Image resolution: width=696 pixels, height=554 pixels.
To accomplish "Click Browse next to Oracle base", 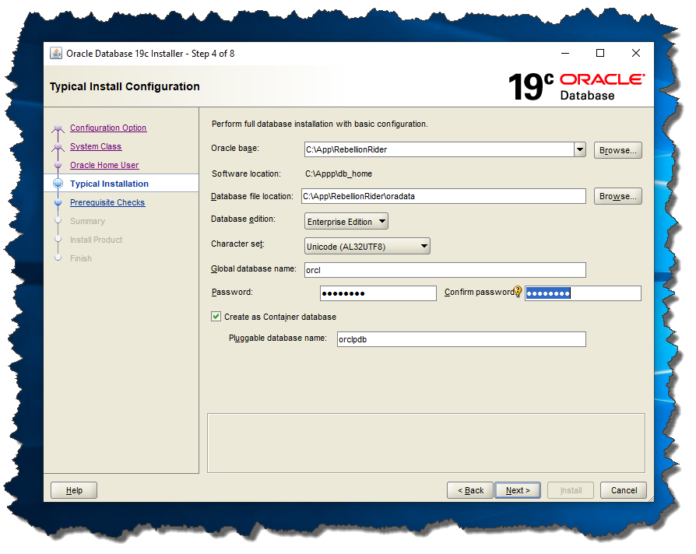I will (618, 150).
